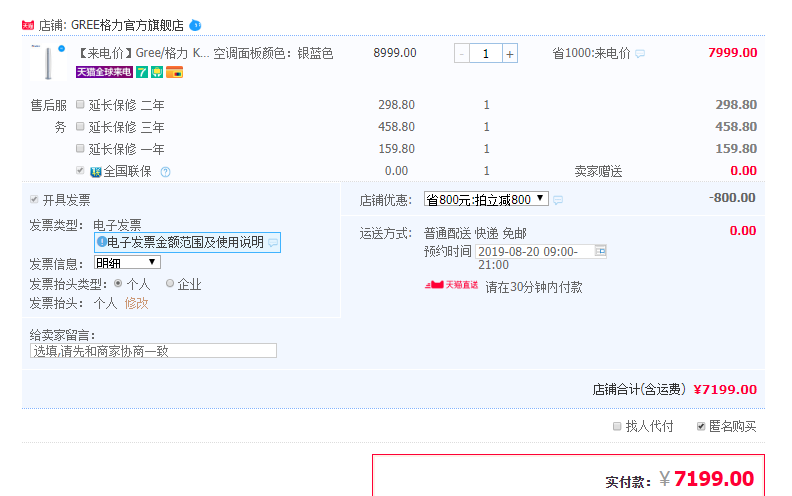Click the delivery appointment time field

coord(535,252)
